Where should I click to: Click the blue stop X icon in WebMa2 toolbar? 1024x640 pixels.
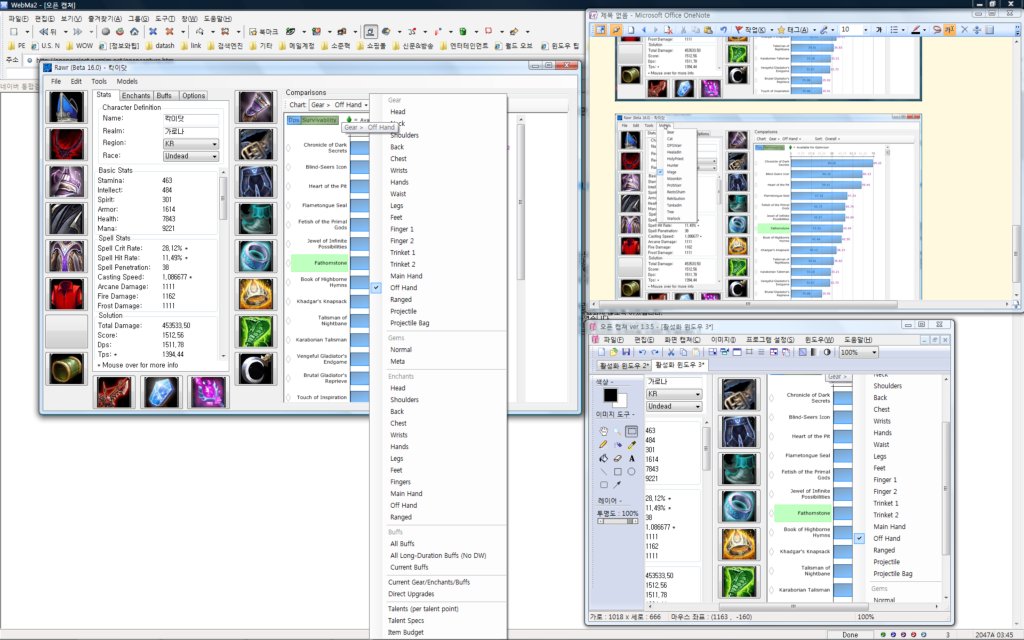153,31
